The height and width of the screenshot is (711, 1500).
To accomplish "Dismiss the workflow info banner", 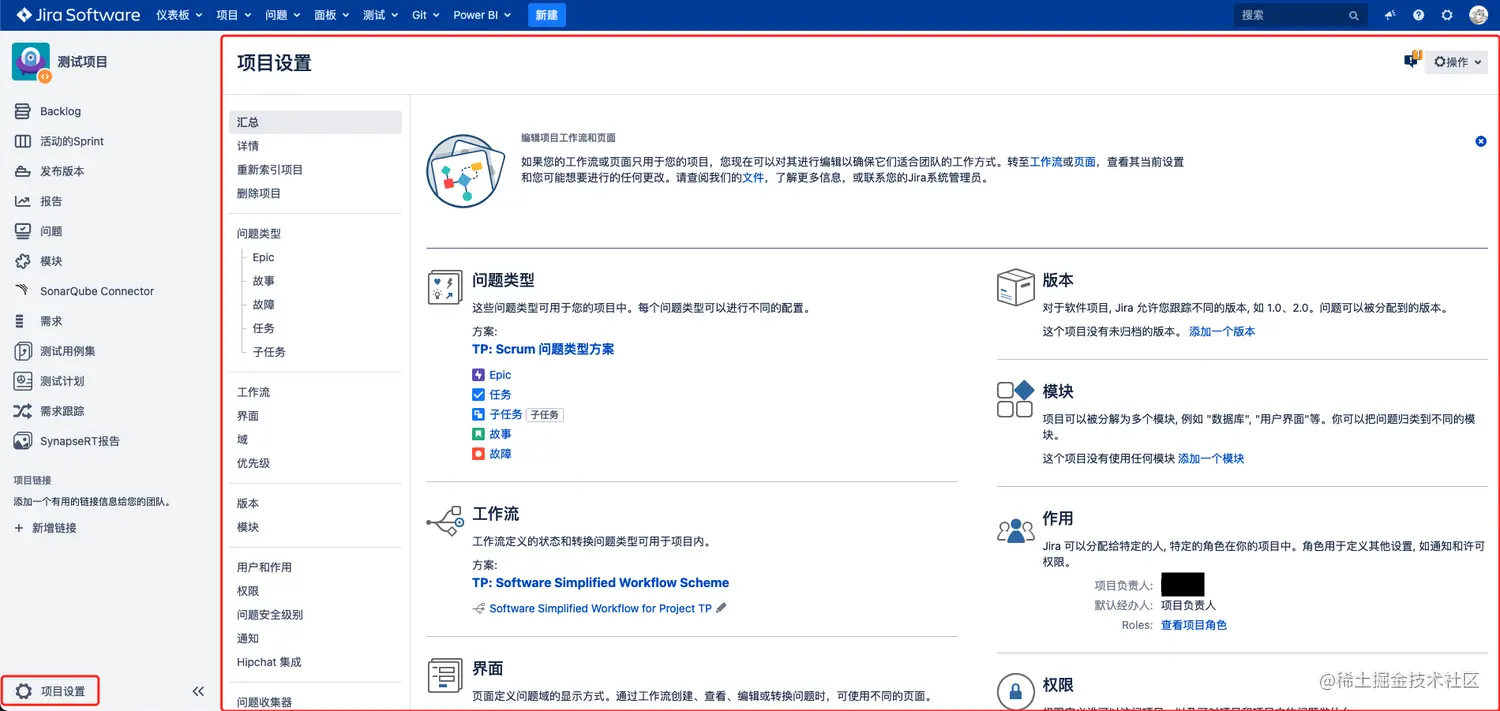I will coord(1481,141).
